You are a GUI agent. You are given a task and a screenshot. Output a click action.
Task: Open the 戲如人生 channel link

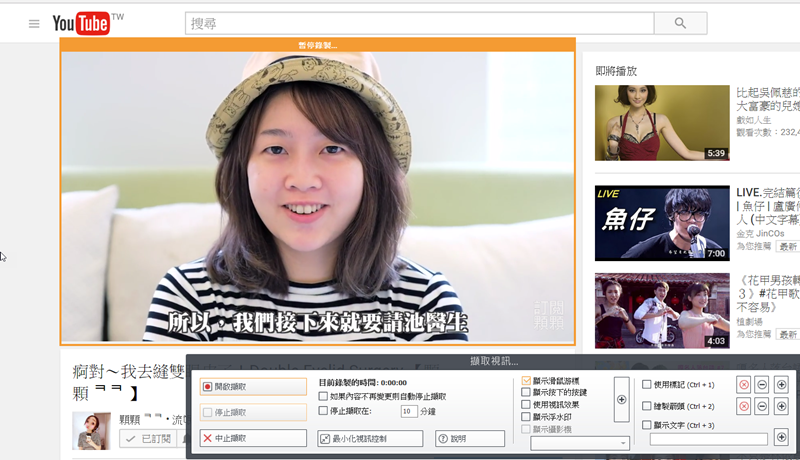point(754,120)
